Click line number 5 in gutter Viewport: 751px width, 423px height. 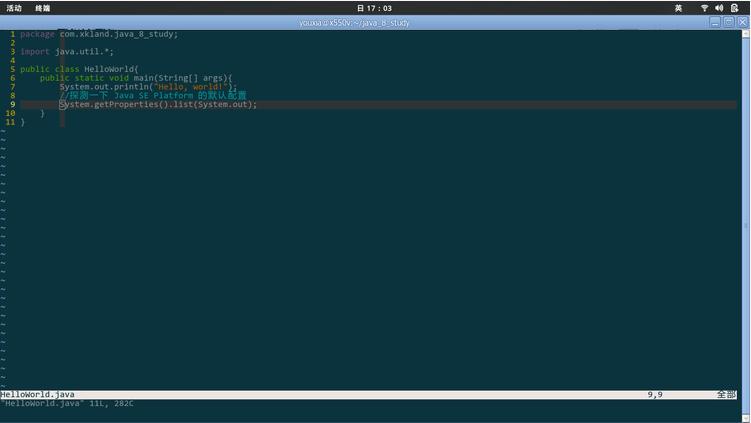12,69
